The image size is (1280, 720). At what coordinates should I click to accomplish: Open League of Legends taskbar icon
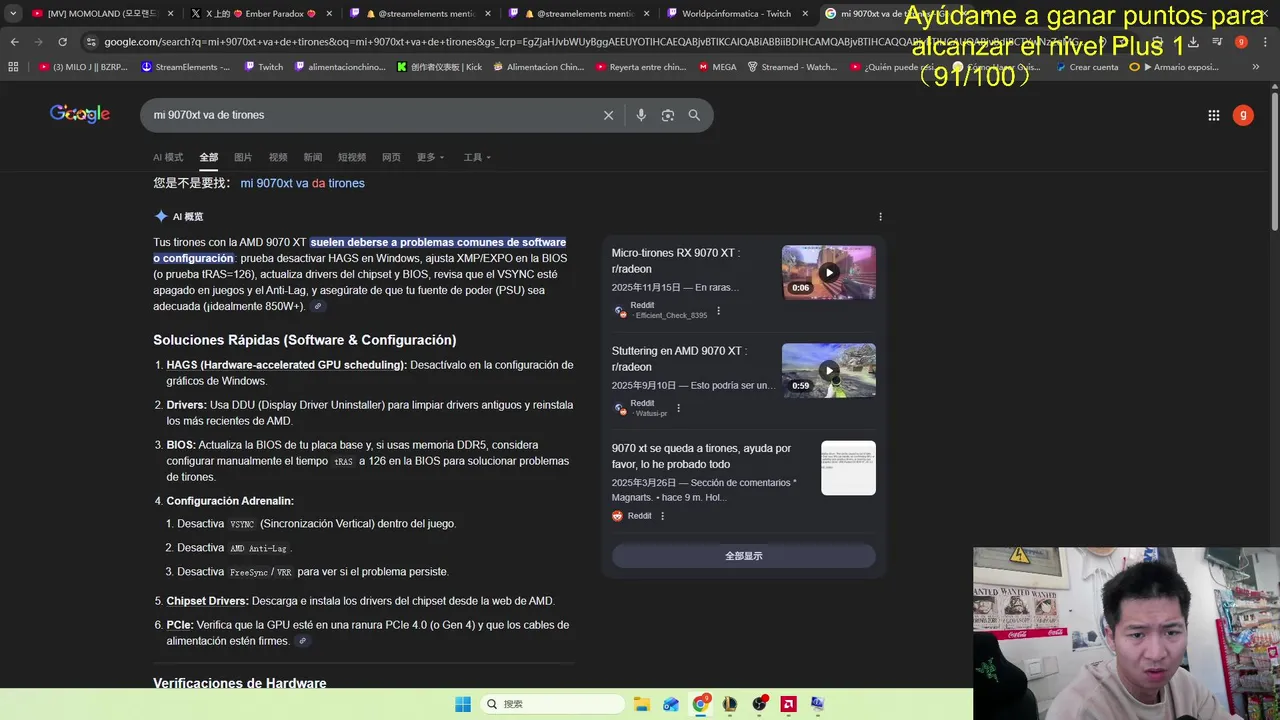[x=730, y=704]
